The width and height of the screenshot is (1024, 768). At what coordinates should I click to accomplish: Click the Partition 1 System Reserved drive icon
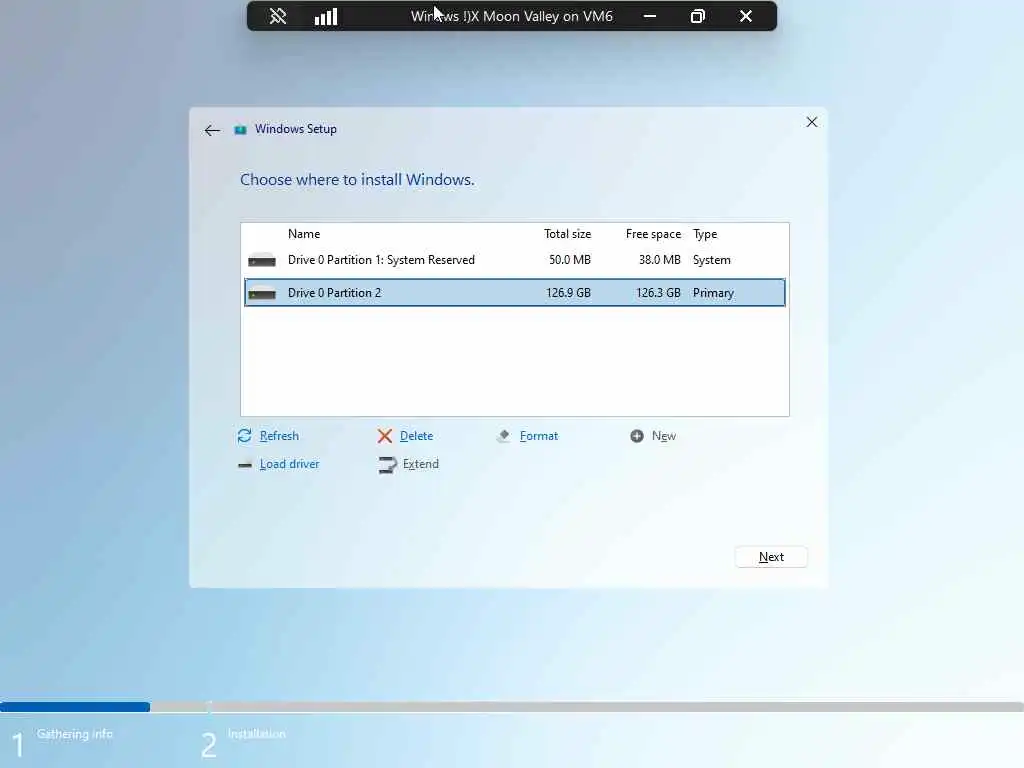point(262,260)
